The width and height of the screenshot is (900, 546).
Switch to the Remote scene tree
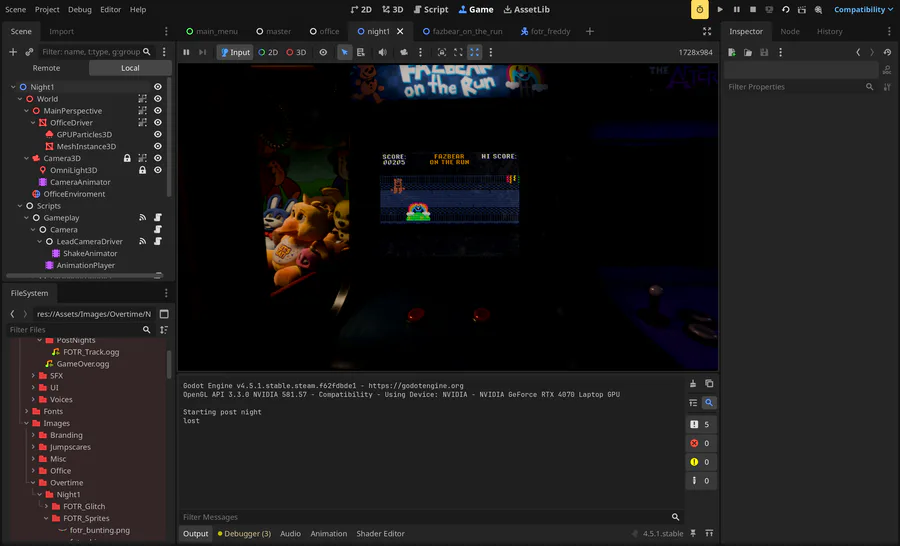click(46, 68)
